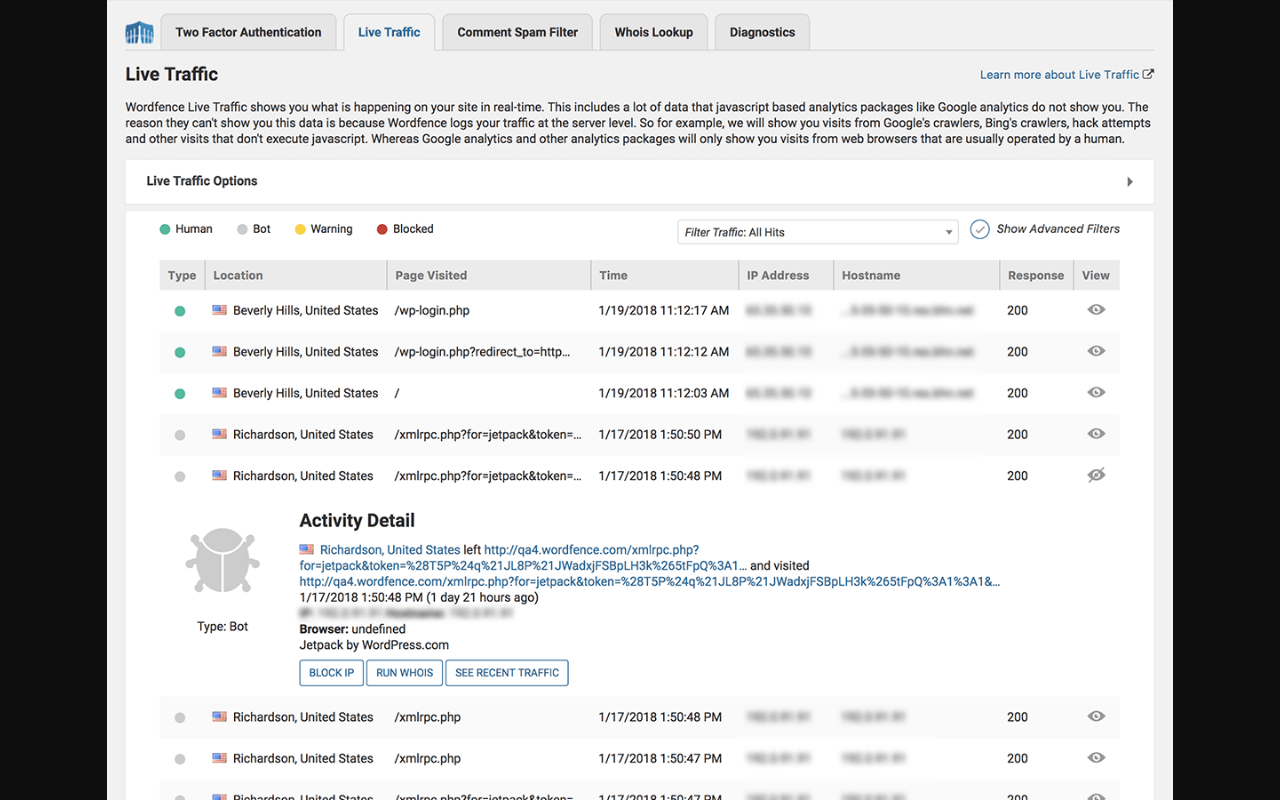Switch to the Two Factor Authentication tab
The width and height of the screenshot is (1280, 800).
248,32
